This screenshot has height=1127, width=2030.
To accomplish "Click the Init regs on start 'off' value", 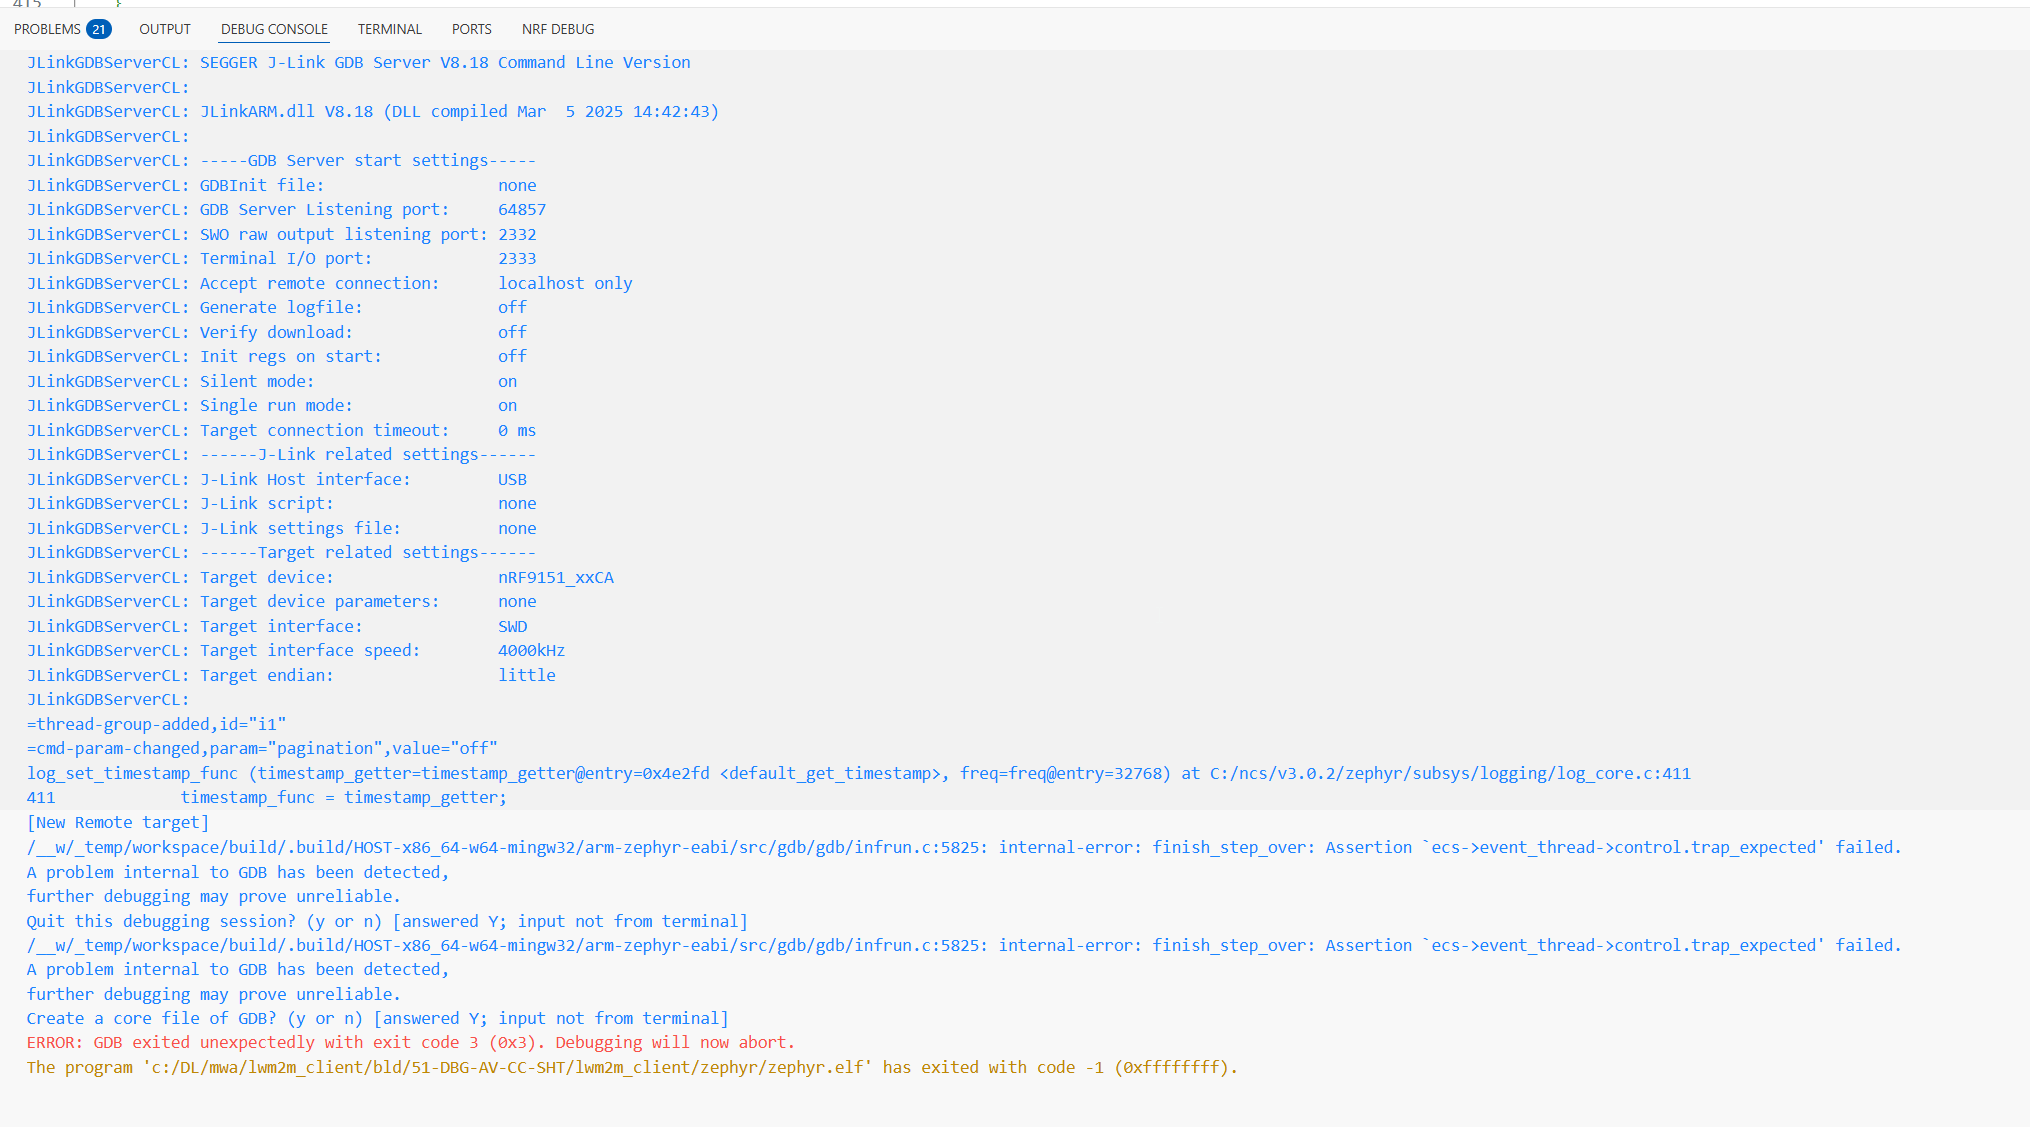I will pos(512,356).
